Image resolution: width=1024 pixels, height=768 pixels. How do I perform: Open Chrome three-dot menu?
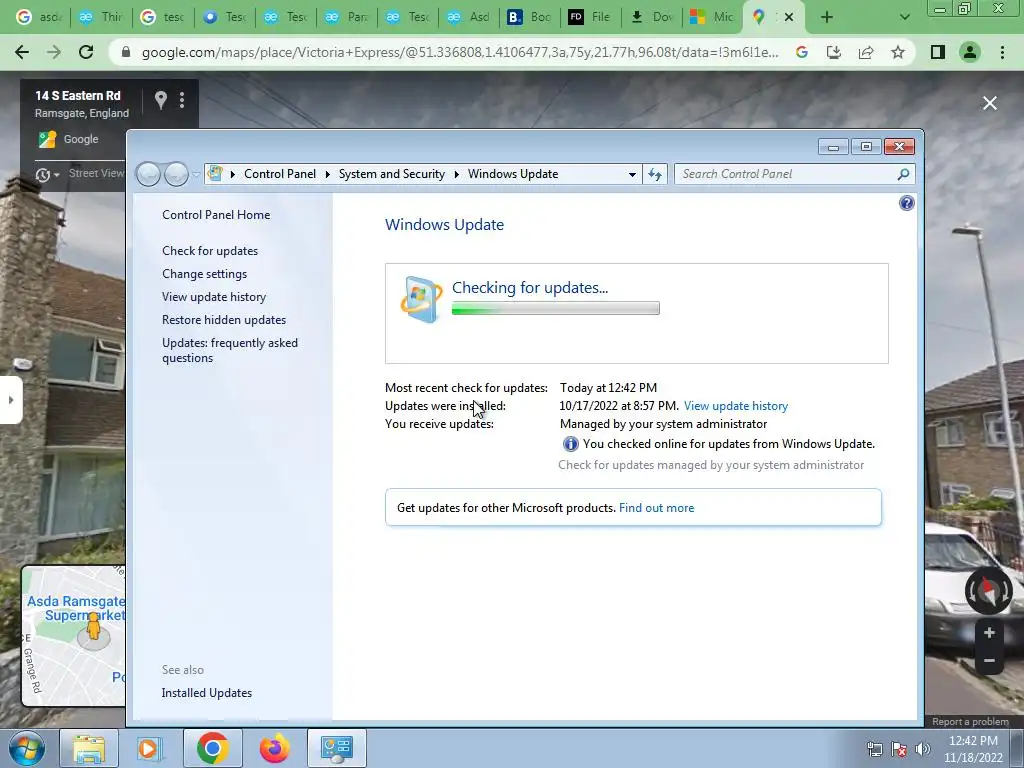[1002, 52]
